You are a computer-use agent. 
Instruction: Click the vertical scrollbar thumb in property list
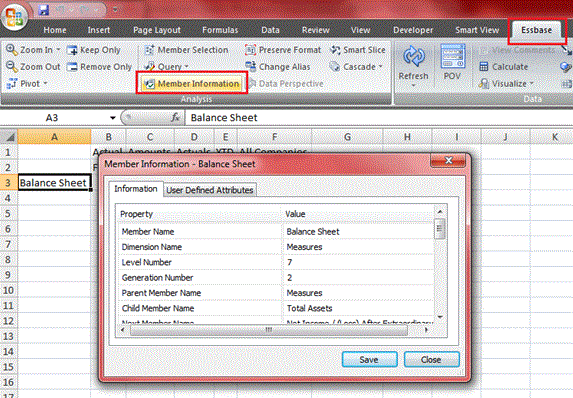coord(440,229)
